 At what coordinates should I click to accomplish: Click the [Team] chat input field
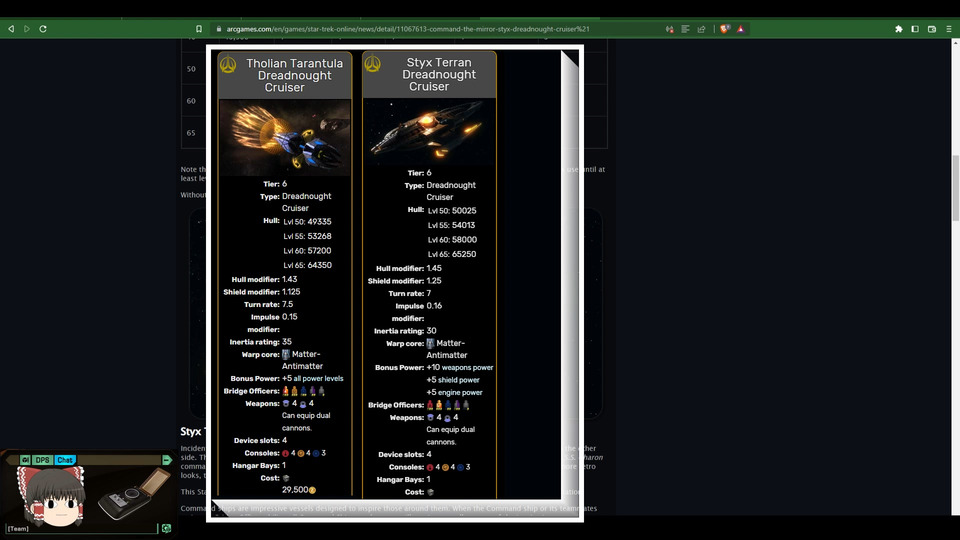coord(81,528)
